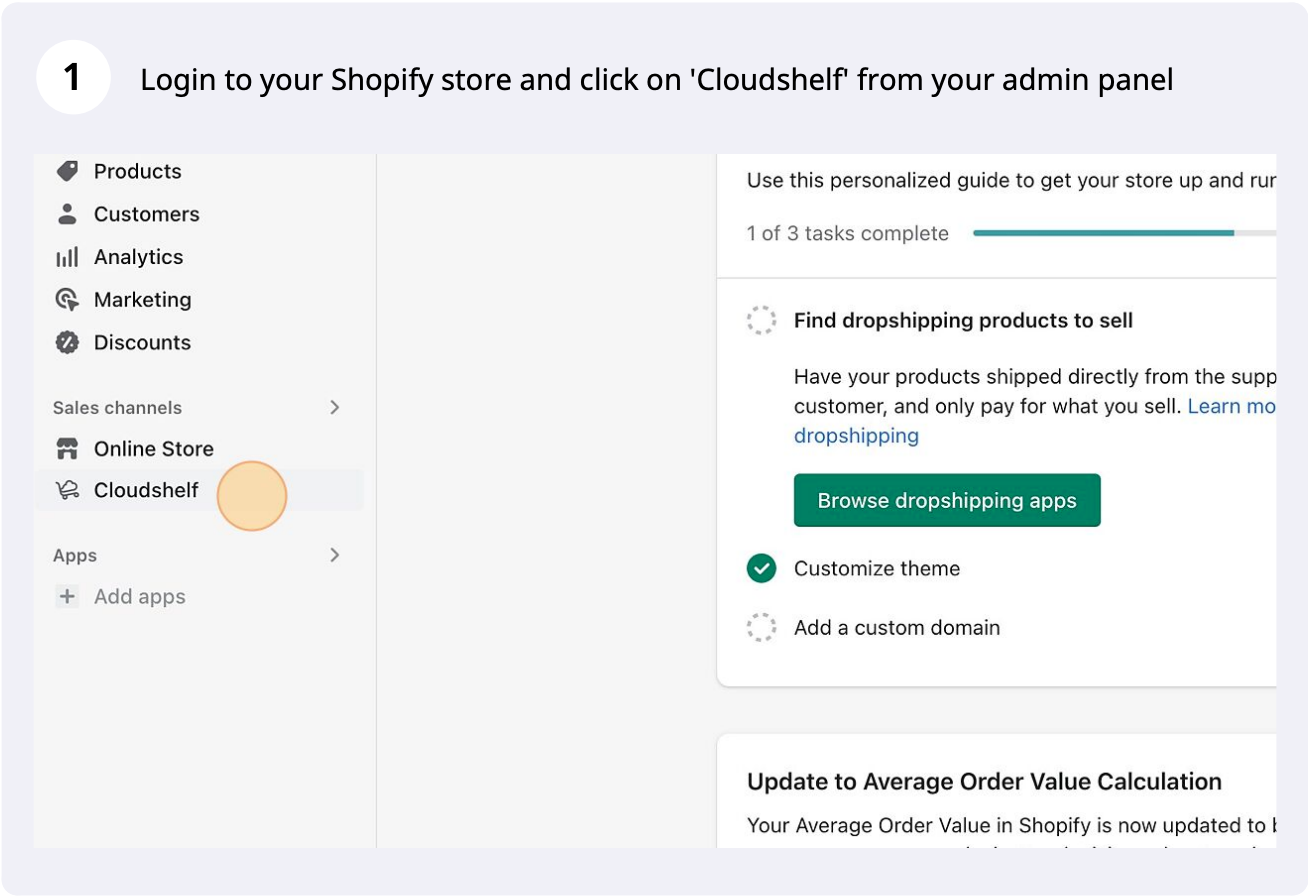Click Browse dropshipping apps button

pyautogui.click(x=947, y=500)
